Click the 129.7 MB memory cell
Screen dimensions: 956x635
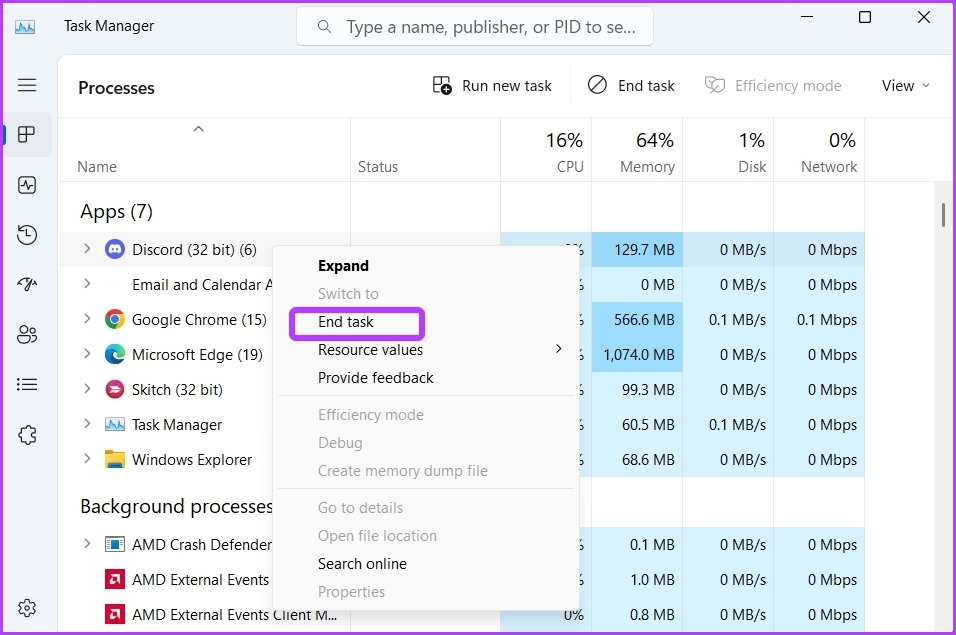click(x=637, y=249)
